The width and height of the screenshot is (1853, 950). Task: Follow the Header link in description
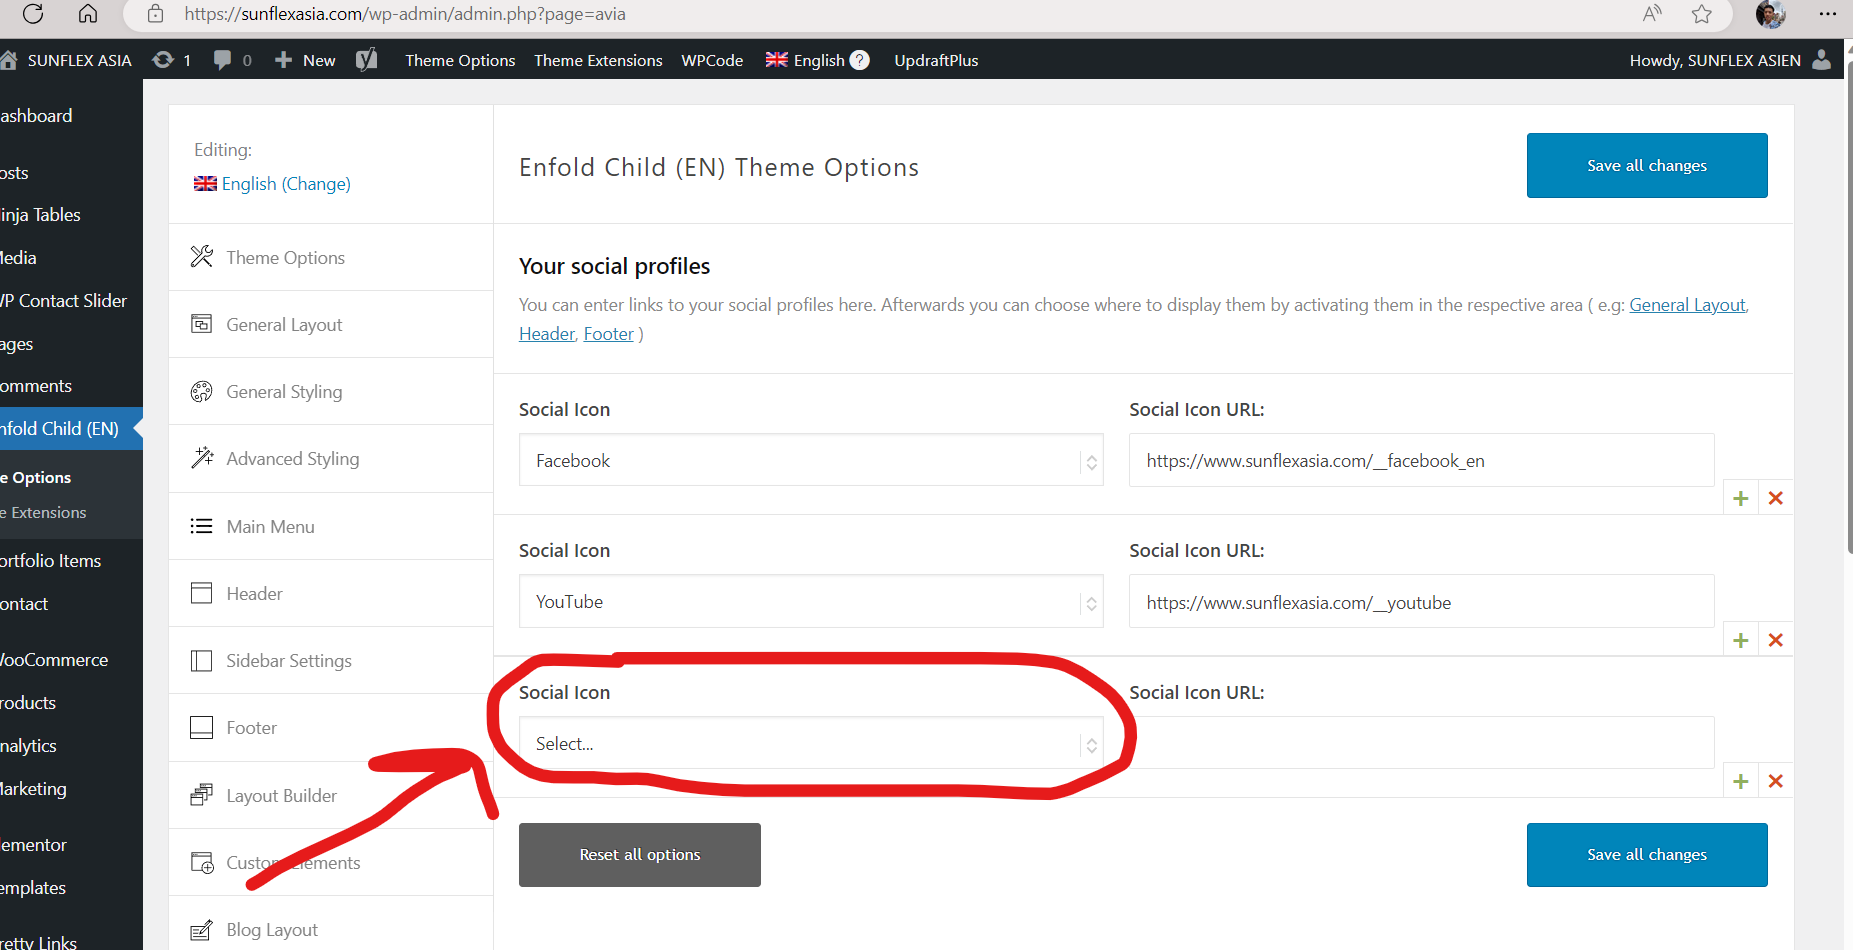(547, 334)
